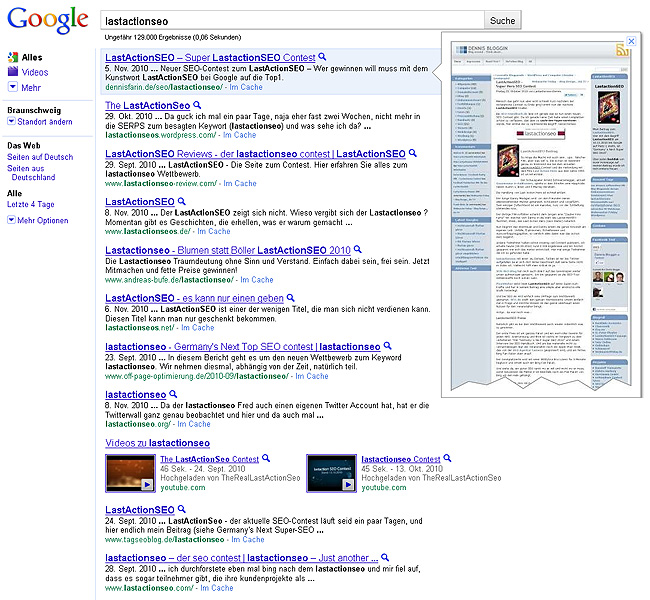
Task: Click 'Mehr' label in left sidebar
Action: pyautogui.click(x=31, y=88)
